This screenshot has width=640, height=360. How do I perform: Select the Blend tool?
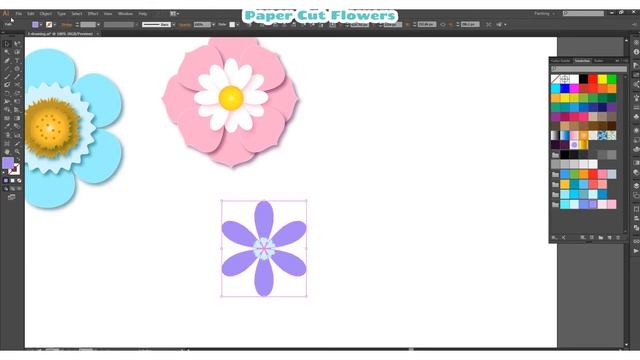17,127
